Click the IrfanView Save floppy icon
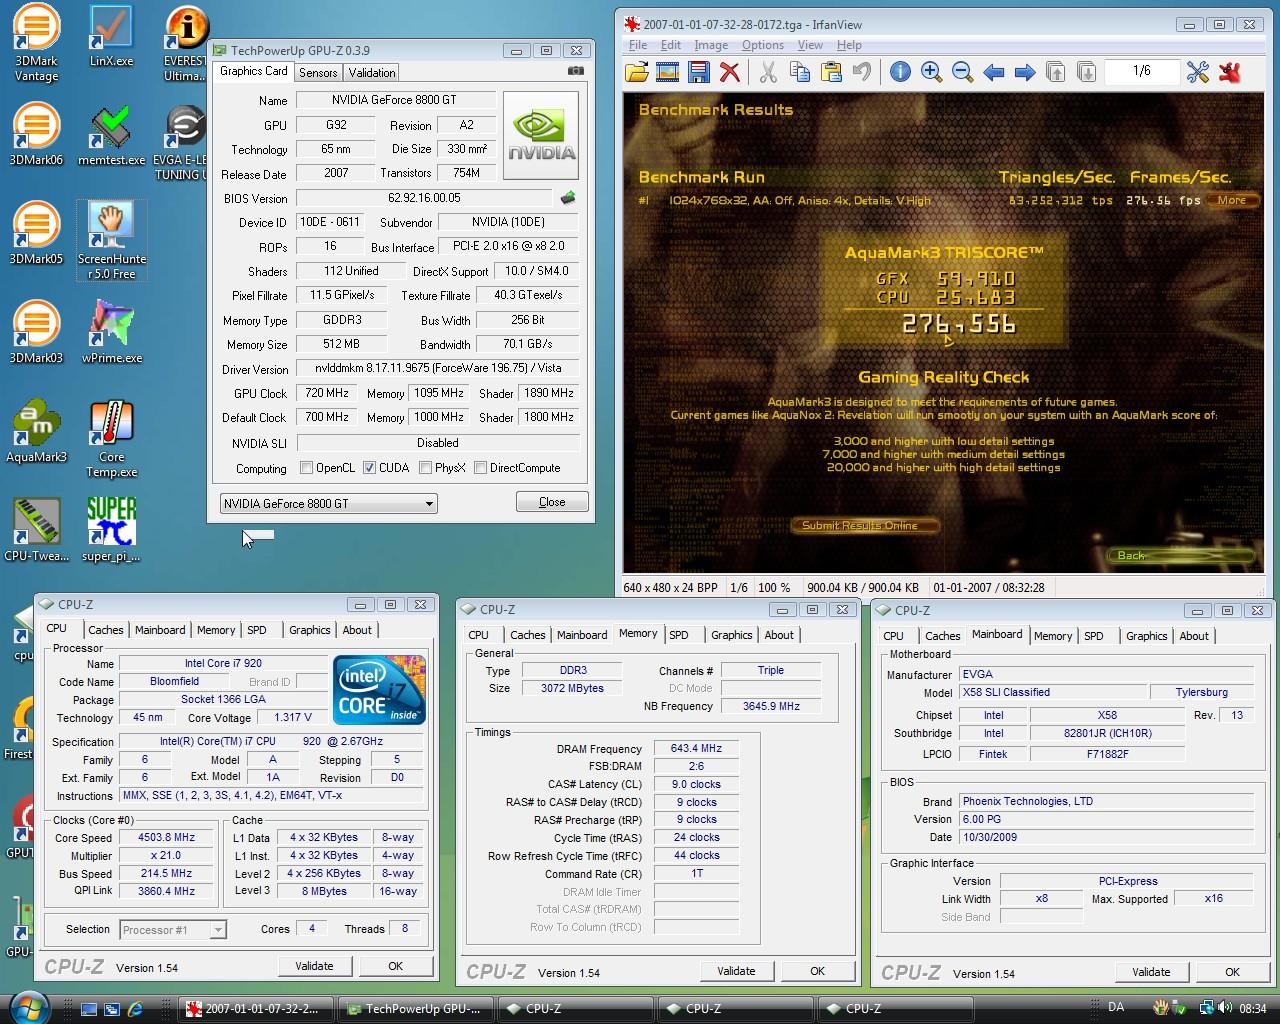1280x1024 pixels. coord(699,72)
